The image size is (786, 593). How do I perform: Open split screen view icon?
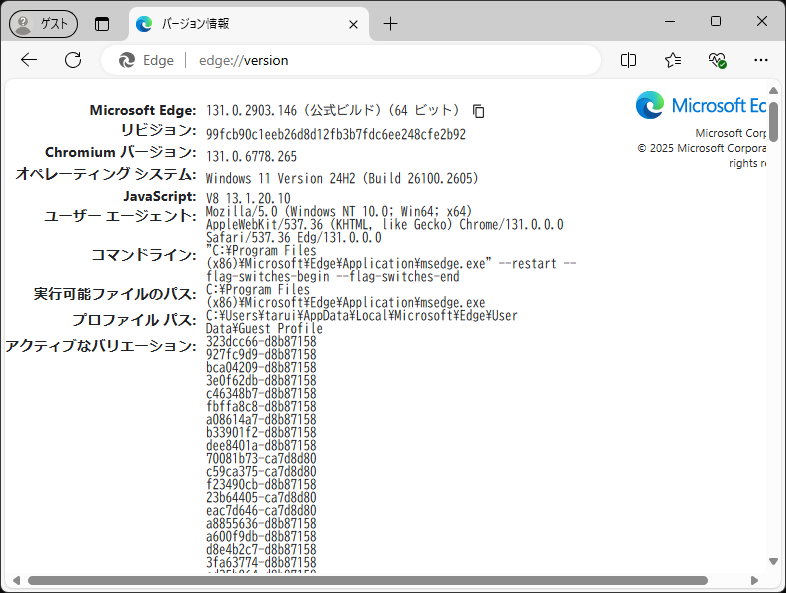[x=628, y=60]
